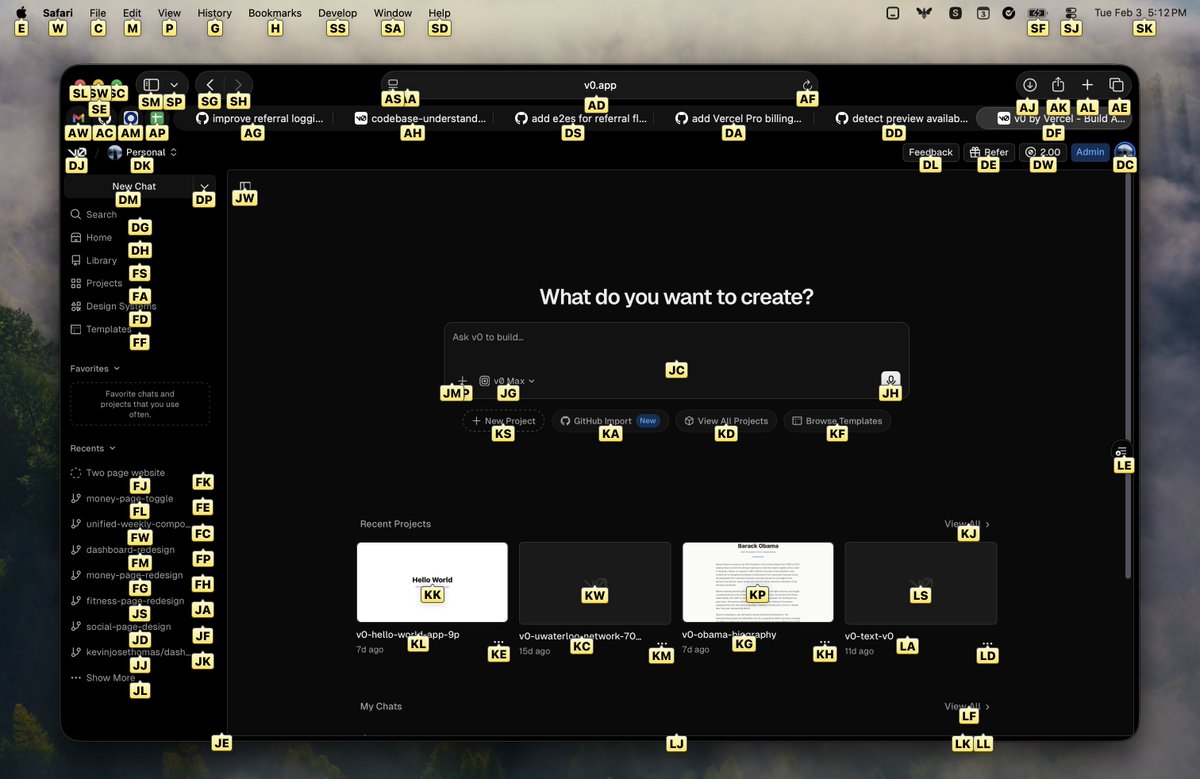
Task: Click GitHub Import button
Action: click(610, 421)
